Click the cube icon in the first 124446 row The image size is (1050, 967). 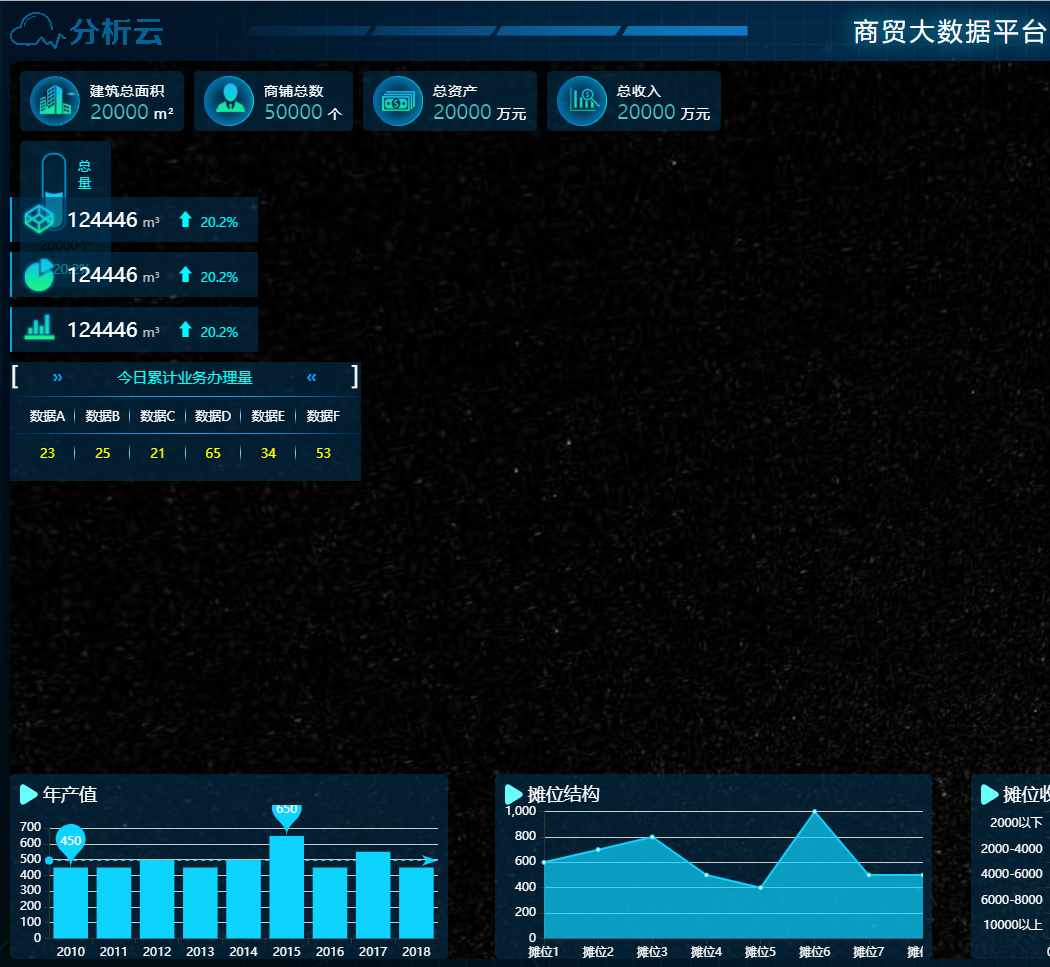(x=39, y=220)
